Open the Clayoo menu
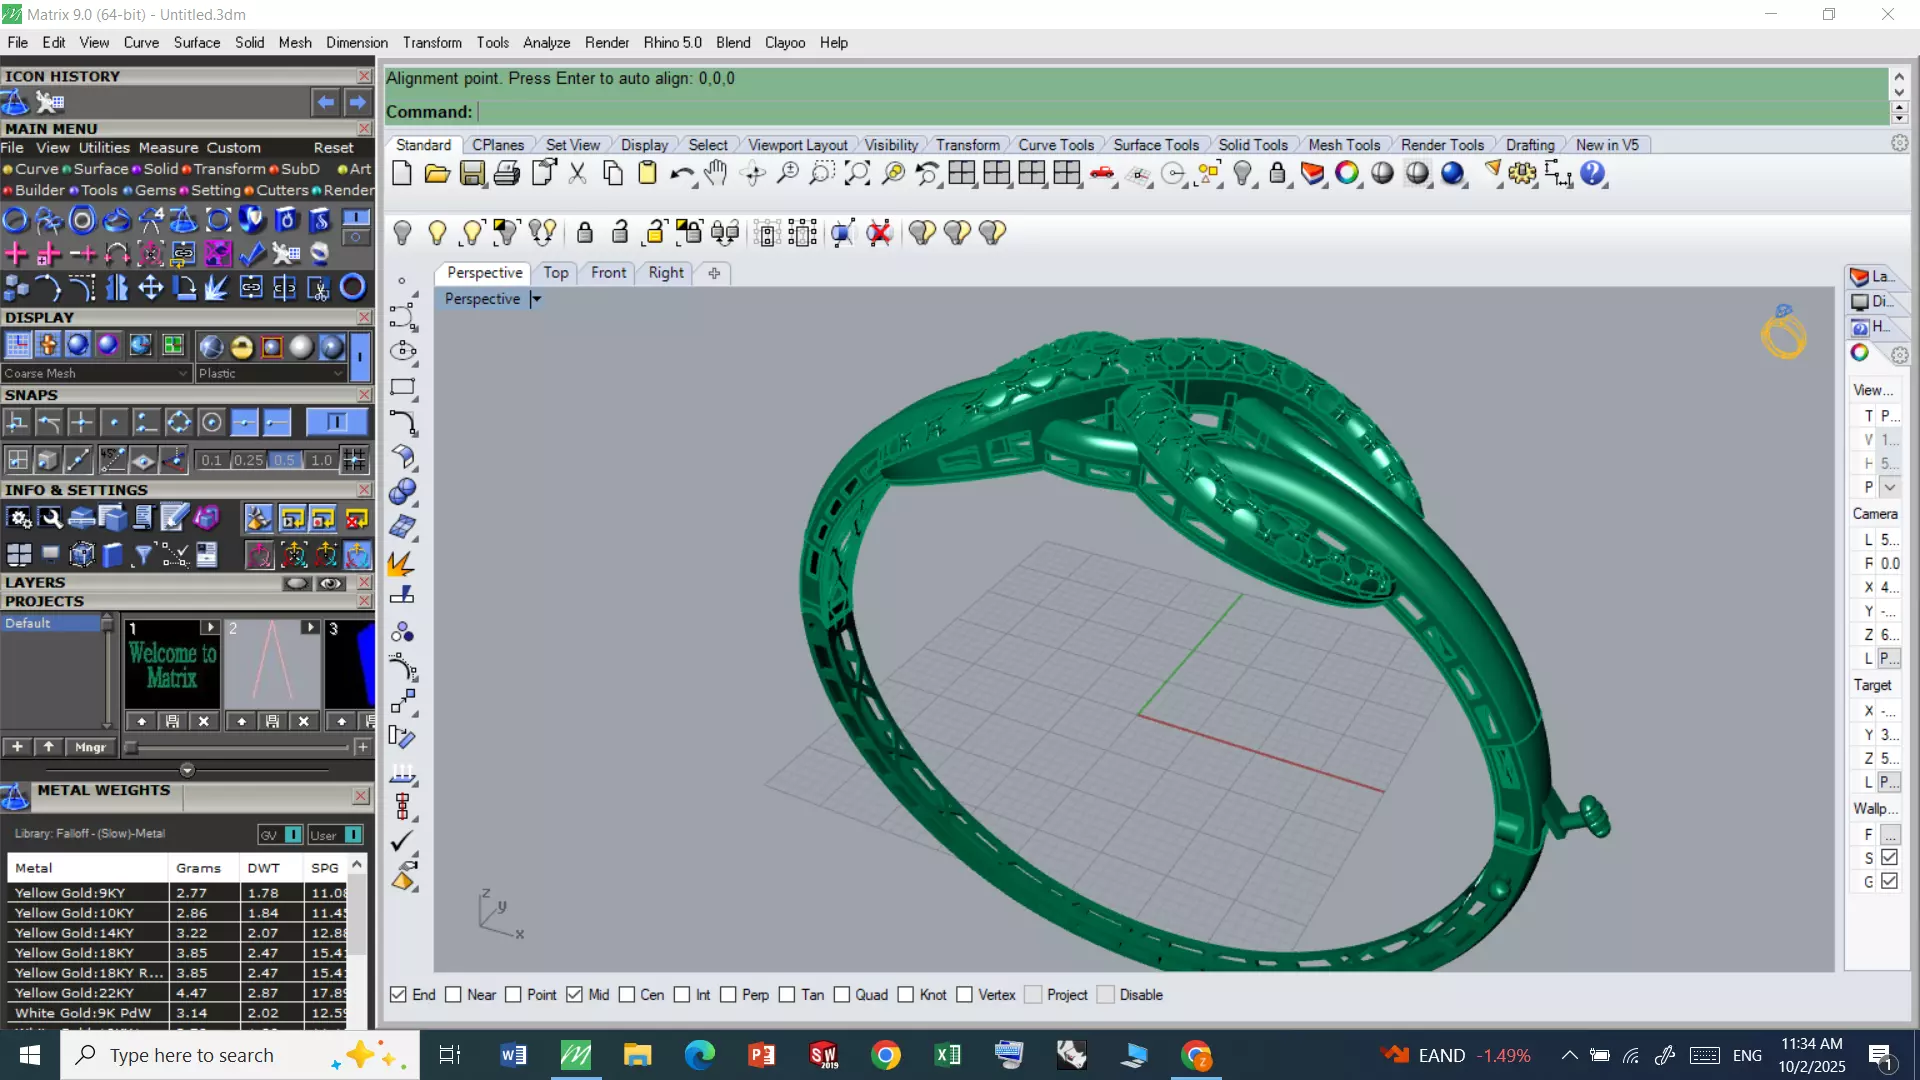1920x1080 pixels. [785, 43]
